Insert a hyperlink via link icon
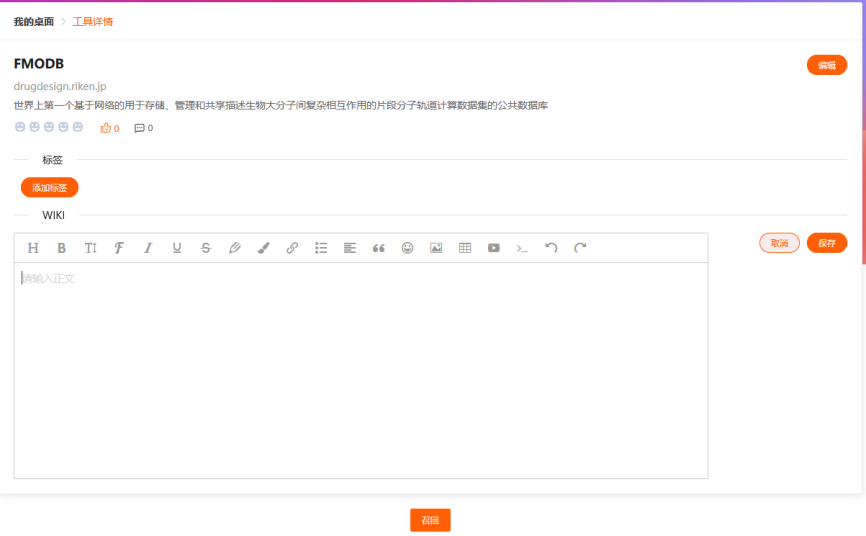The height and width of the screenshot is (536, 866). [x=292, y=248]
